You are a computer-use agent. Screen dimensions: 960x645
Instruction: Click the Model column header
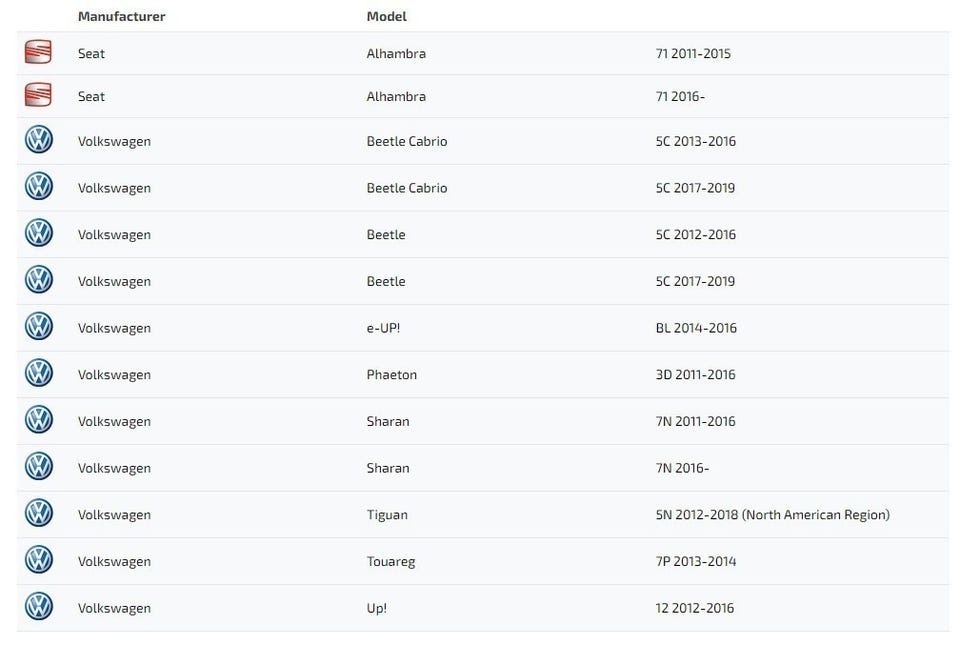(386, 16)
